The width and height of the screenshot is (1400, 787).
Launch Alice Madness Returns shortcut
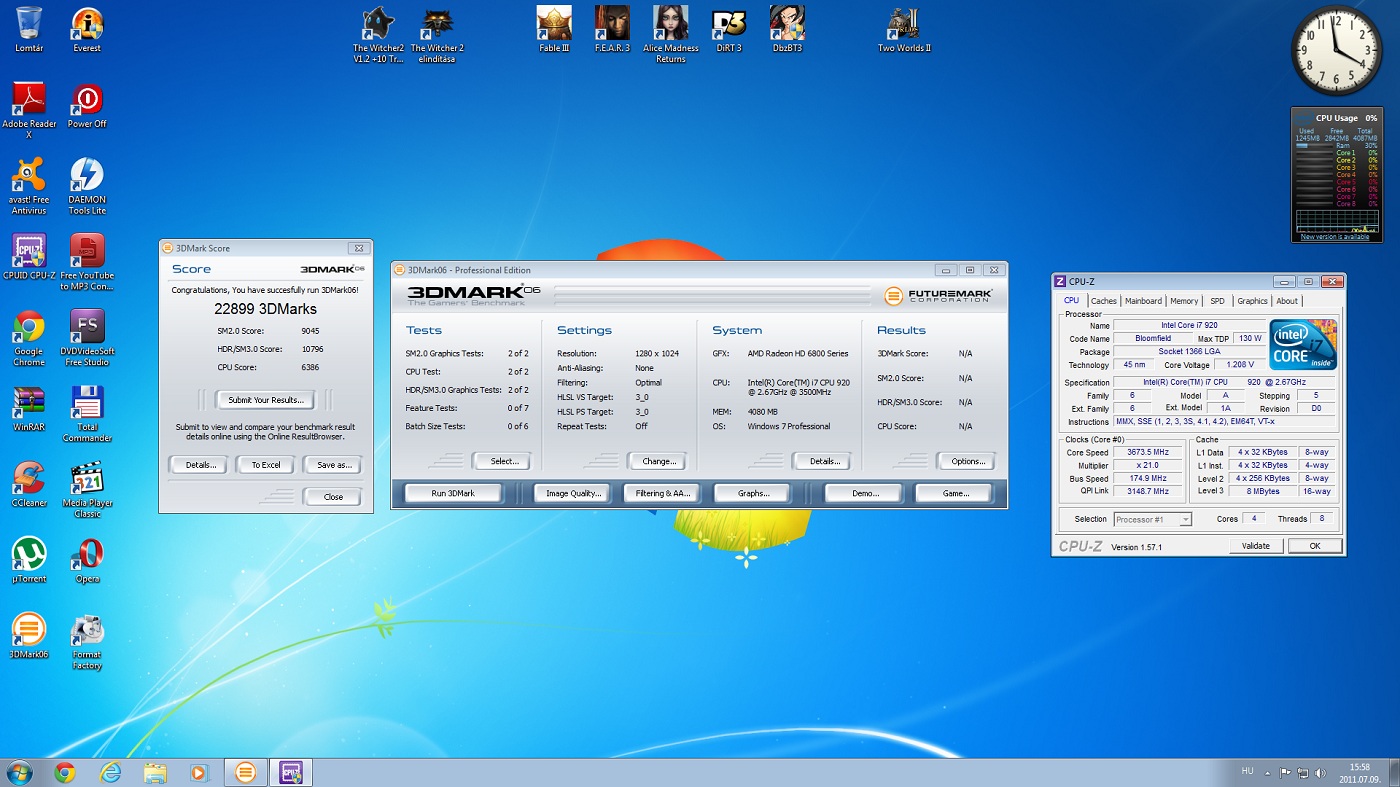[671, 35]
